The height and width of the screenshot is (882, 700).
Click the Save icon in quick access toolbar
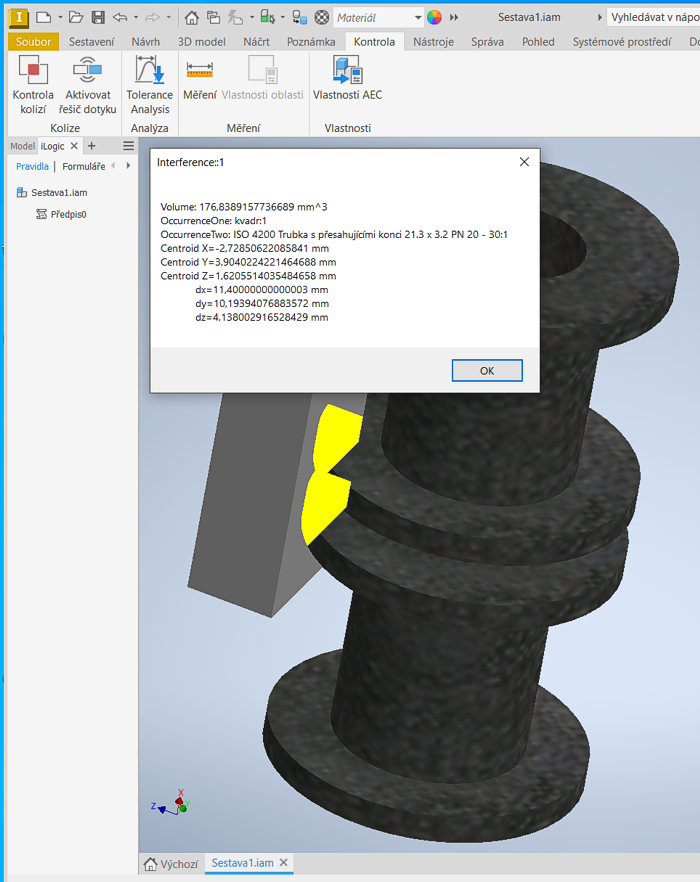pyautogui.click(x=98, y=17)
